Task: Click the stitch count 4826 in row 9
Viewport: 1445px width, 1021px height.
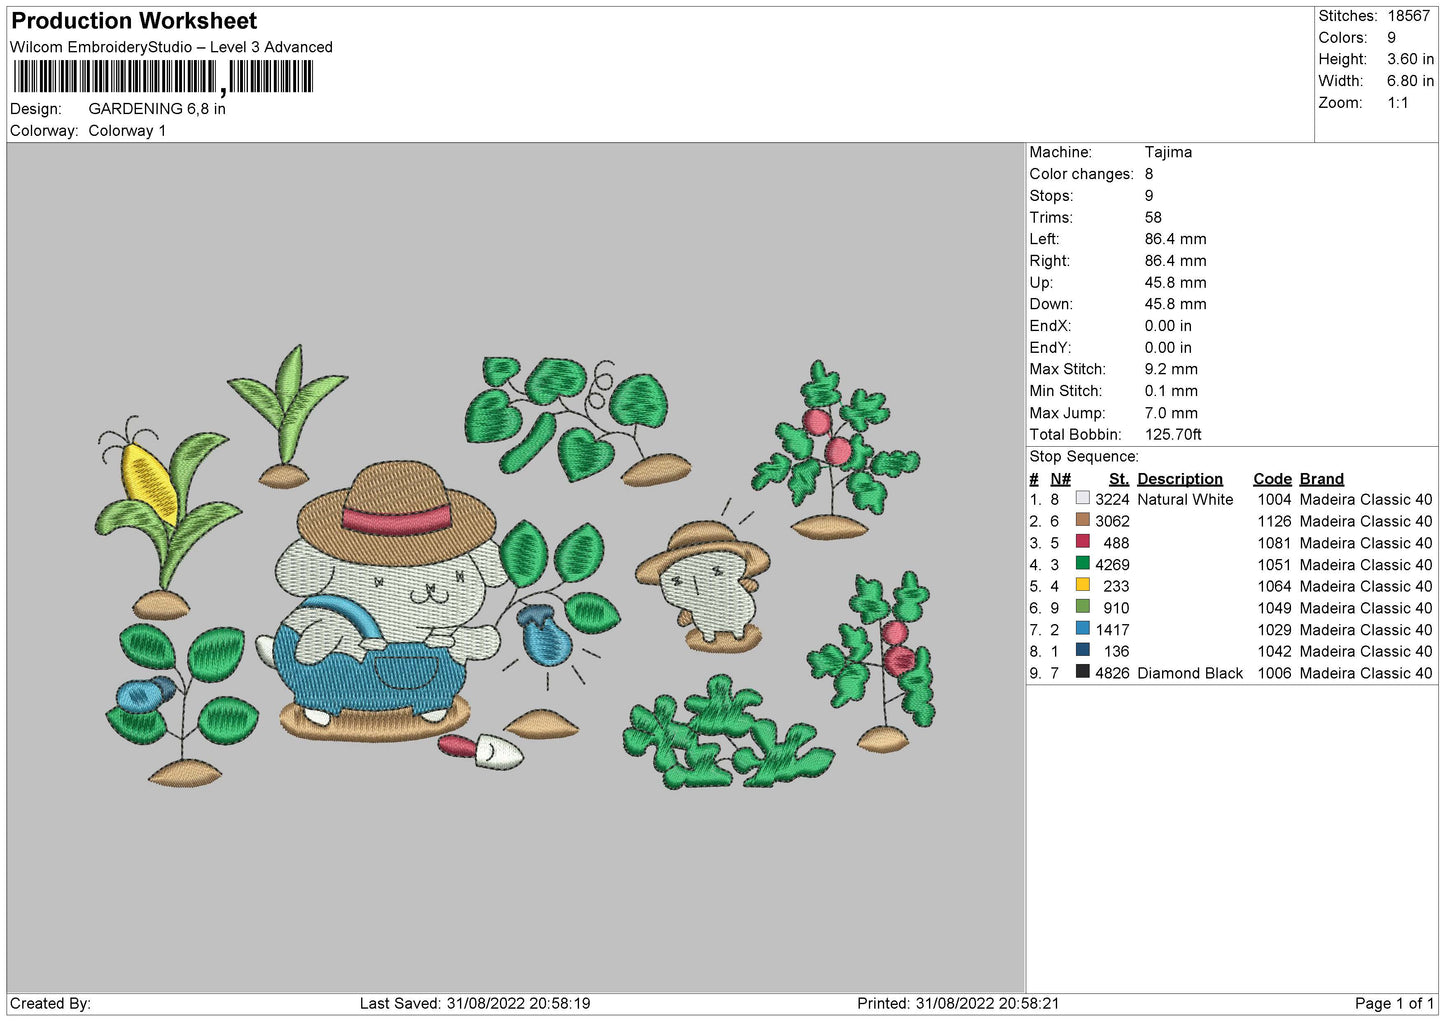Action: 1112,673
